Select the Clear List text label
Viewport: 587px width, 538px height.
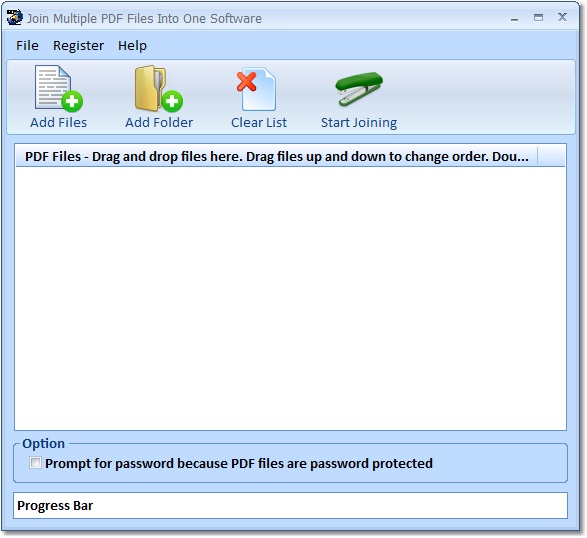(x=259, y=122)
